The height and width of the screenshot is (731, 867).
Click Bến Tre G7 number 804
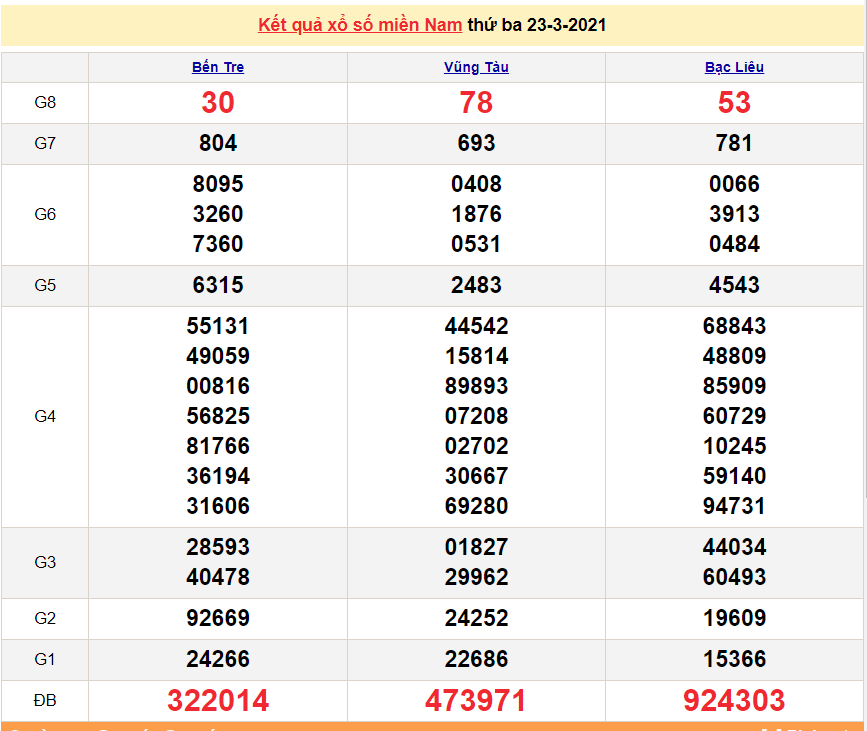[x=218, y=144]
